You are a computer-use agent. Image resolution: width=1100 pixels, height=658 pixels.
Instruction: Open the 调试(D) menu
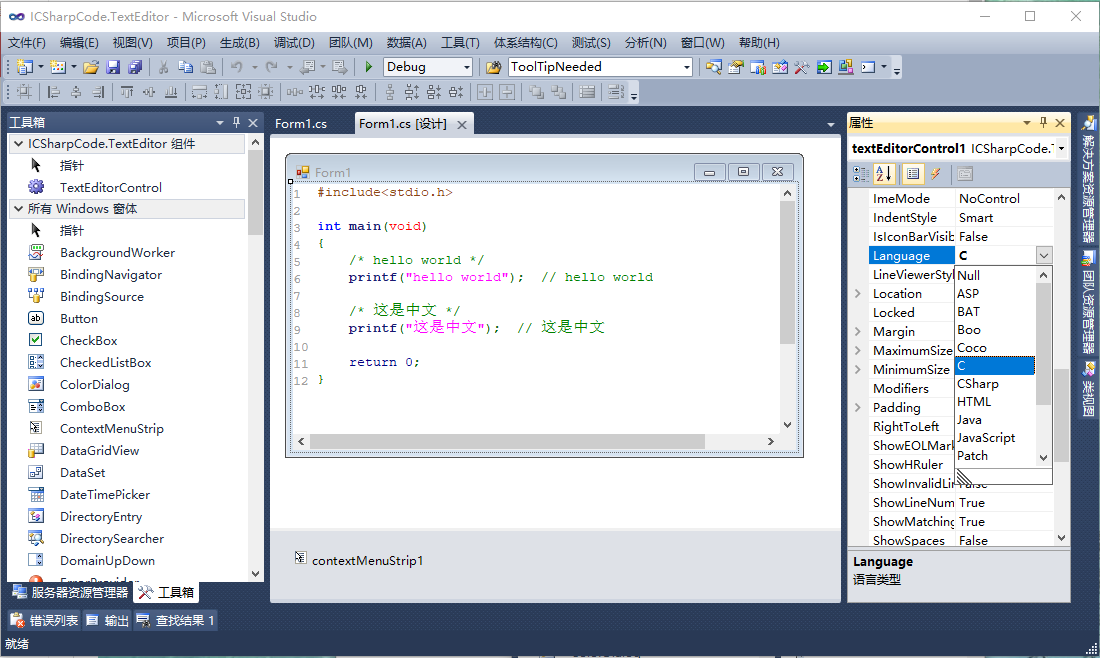292,42
